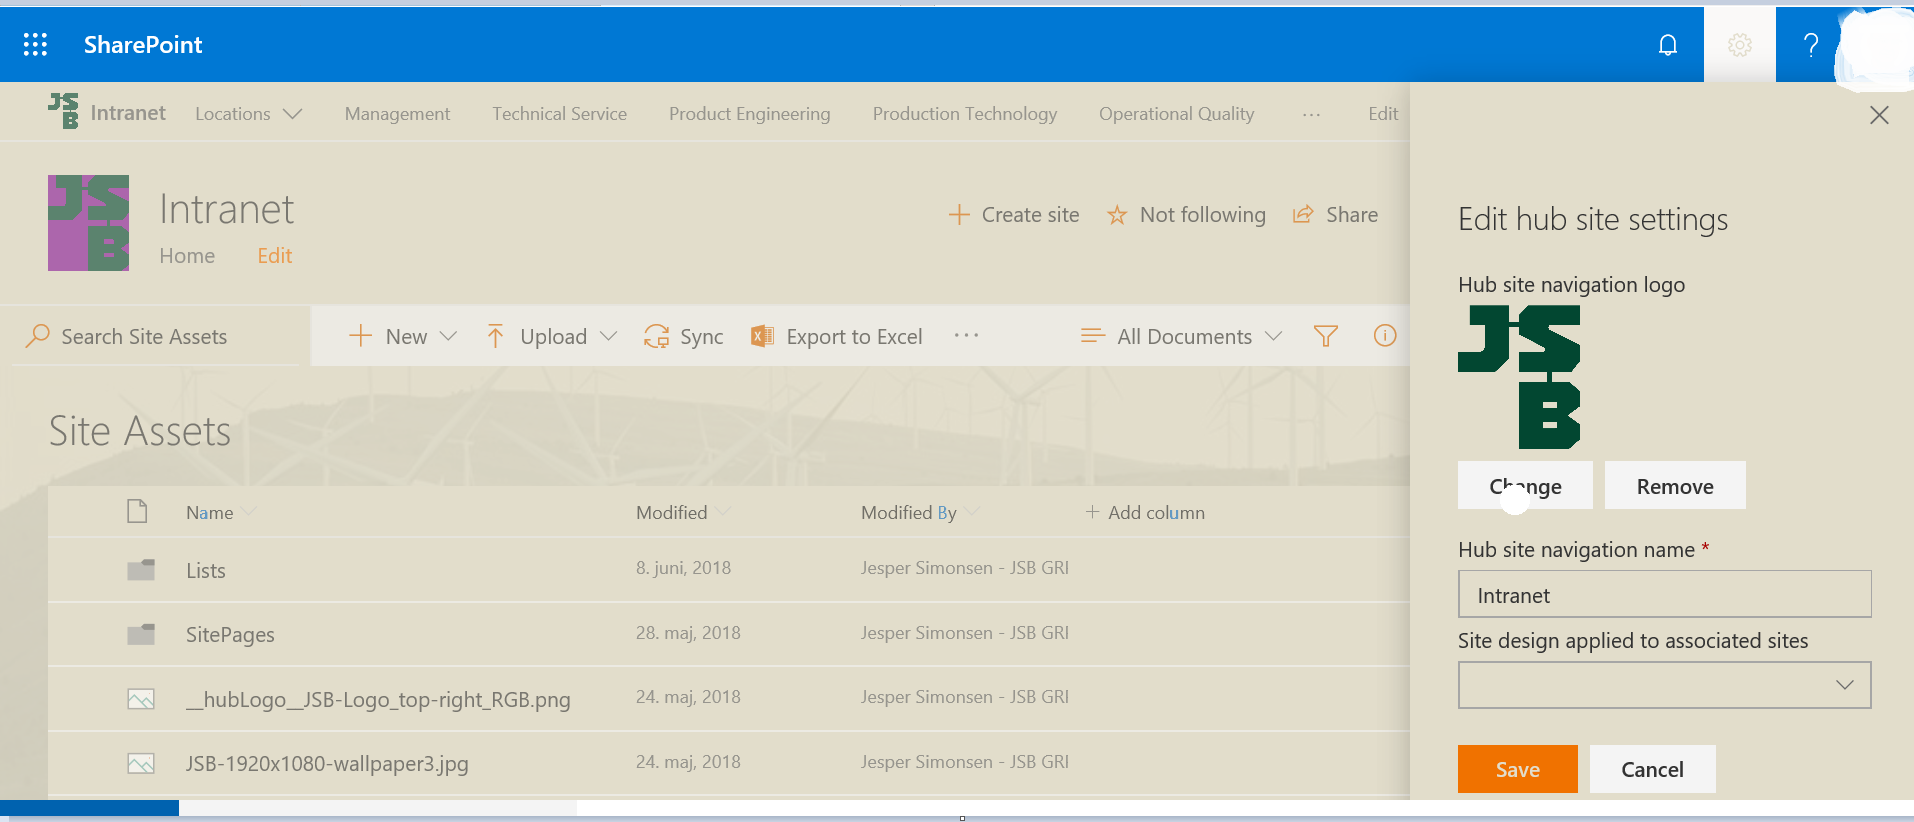Open JSB-1920x1080-wallpaper3.jpg
The height and width of the screenshot is (822, 1914).
coord(327,764)
